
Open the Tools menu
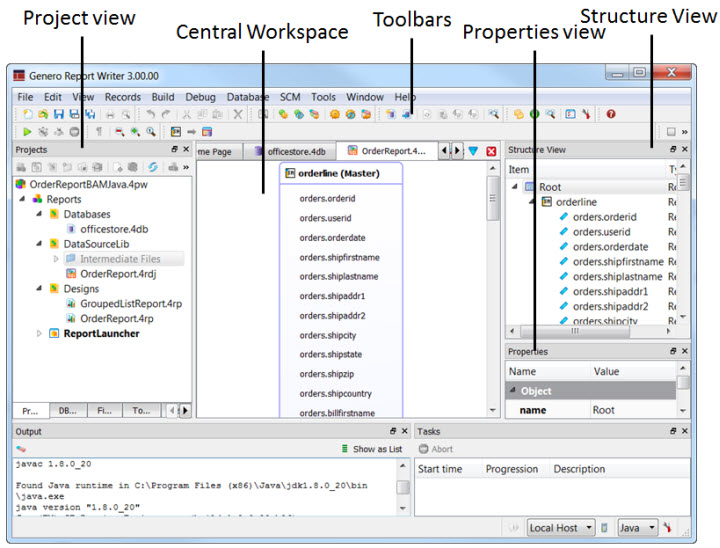point(323,97)
